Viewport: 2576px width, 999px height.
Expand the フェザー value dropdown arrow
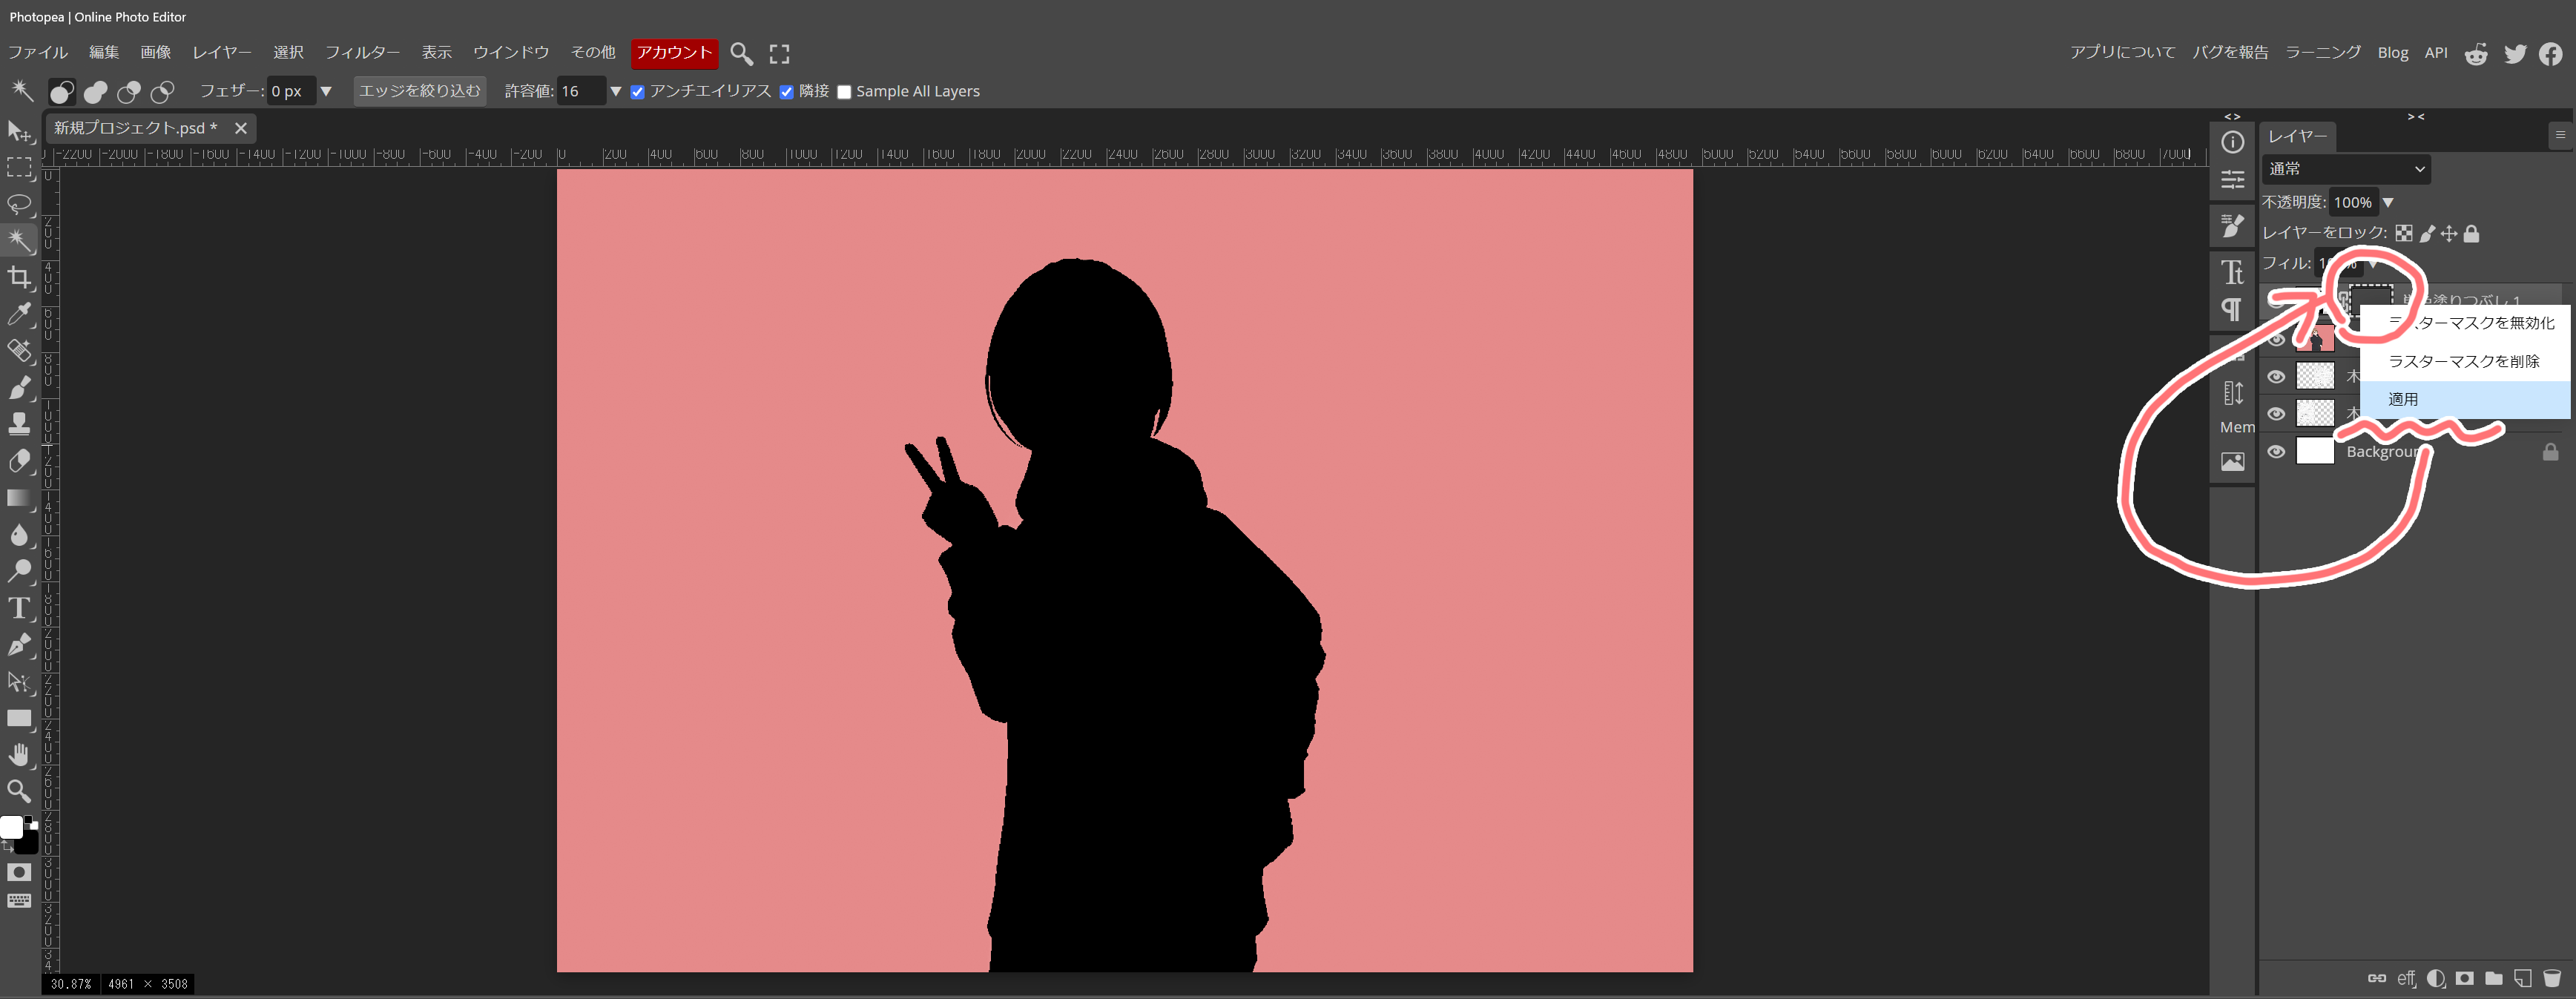(326, 91)
